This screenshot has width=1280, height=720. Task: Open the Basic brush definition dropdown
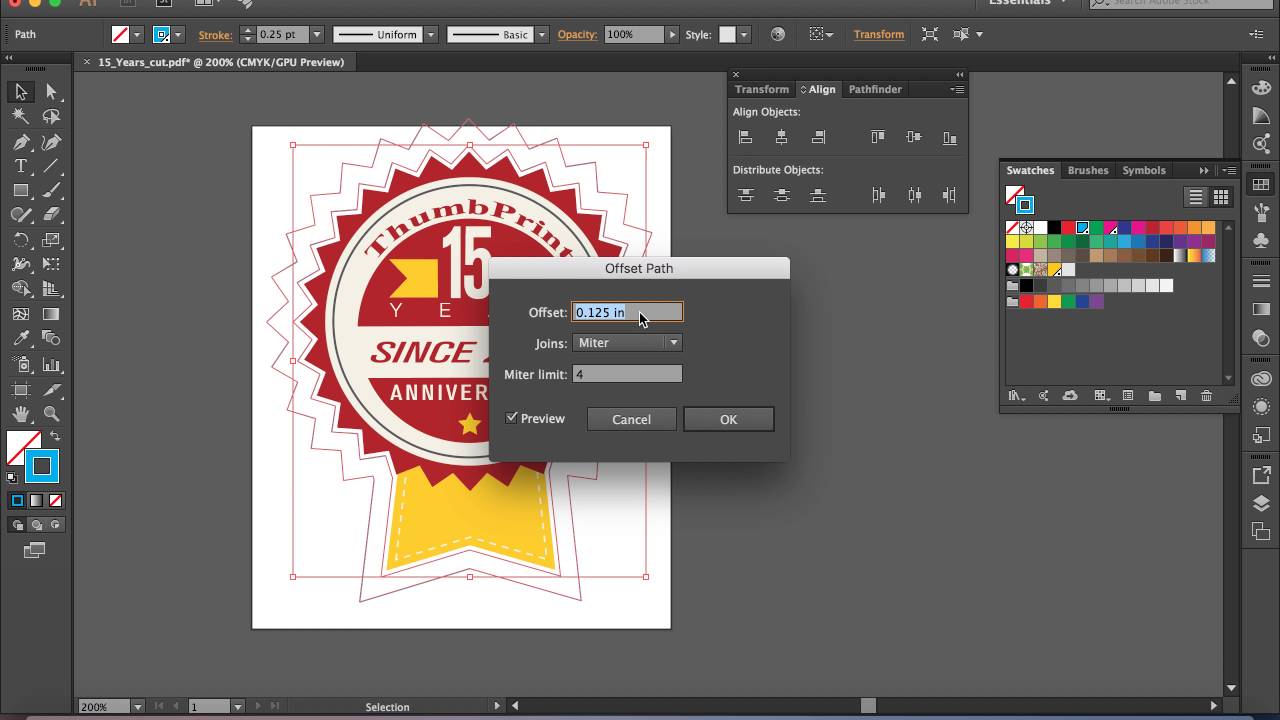(541, 34)
